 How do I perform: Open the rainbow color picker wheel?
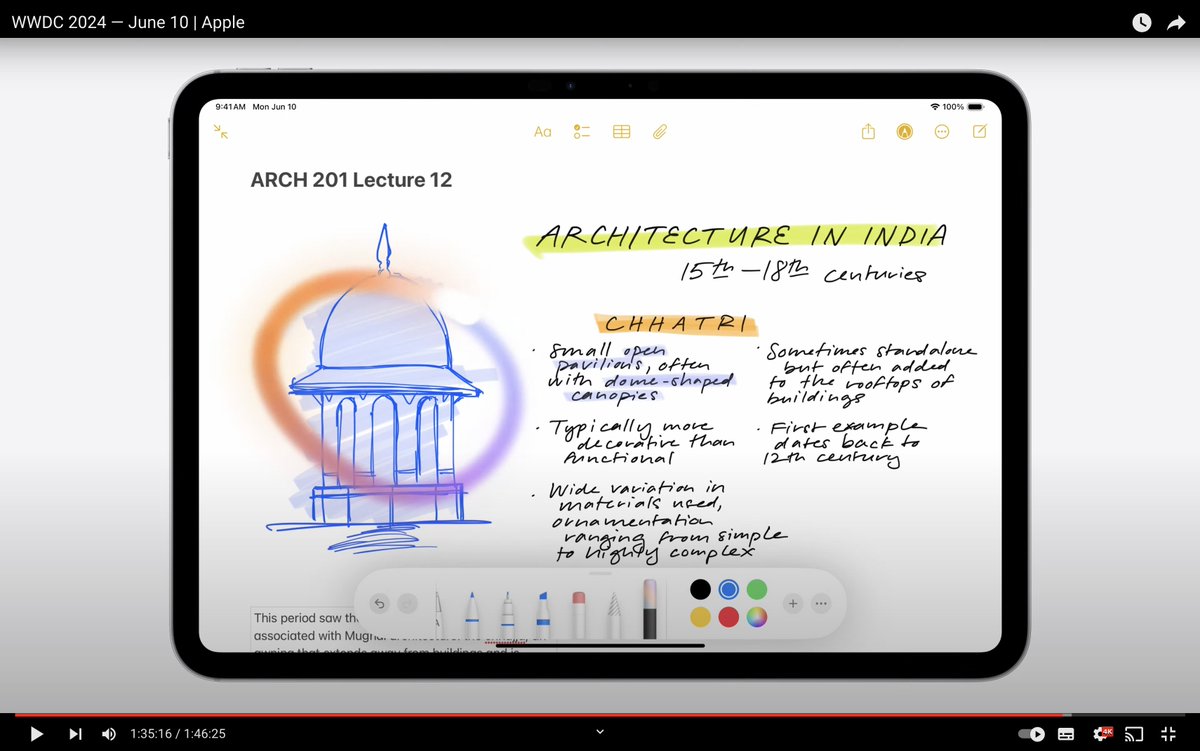[x=757, y=617]
